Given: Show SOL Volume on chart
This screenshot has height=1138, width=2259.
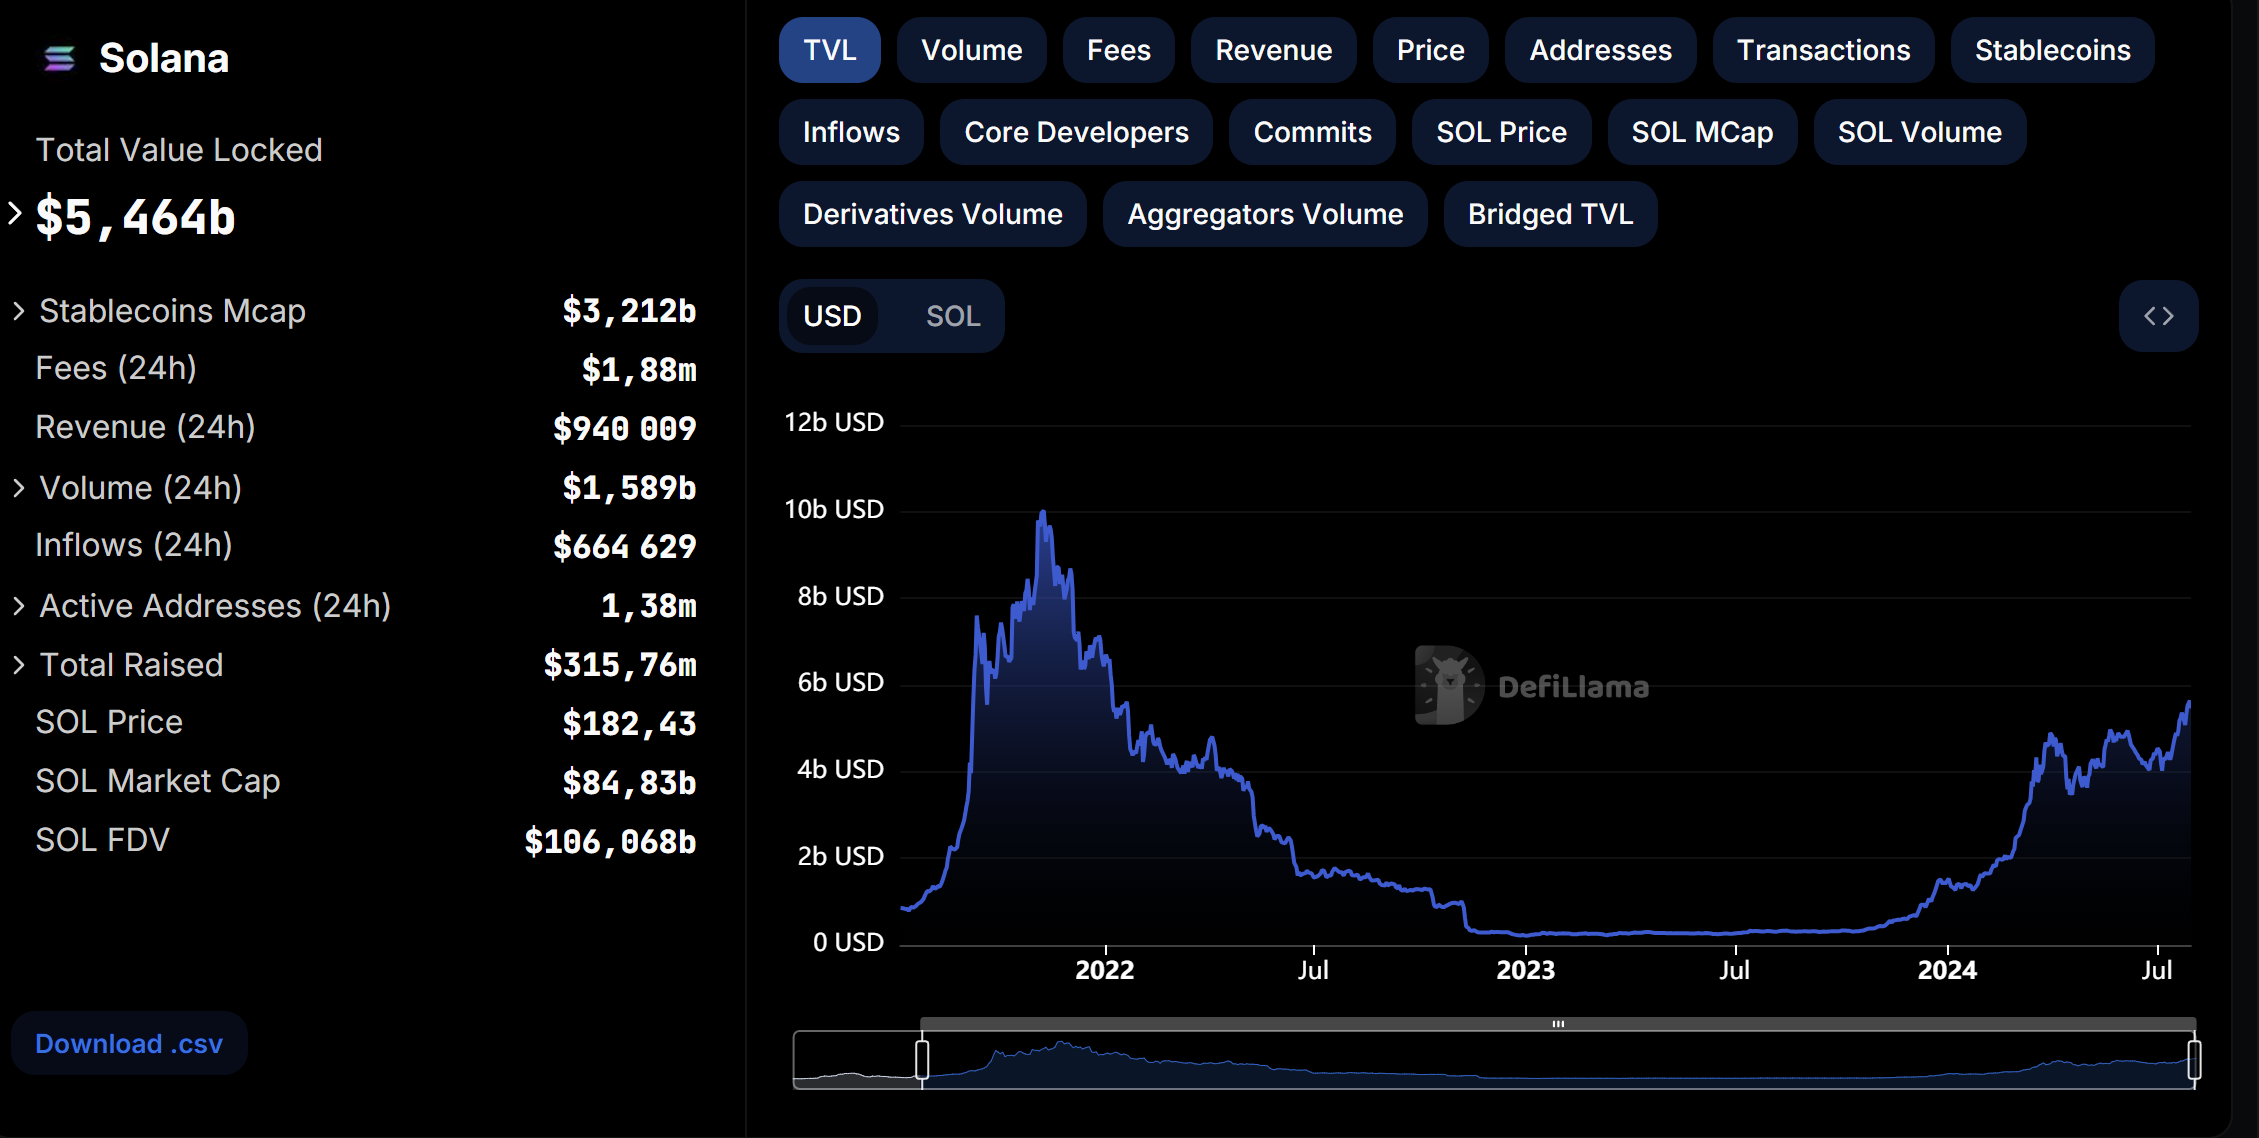Looking at the screenshot, I should click(x=1920, y=132).
